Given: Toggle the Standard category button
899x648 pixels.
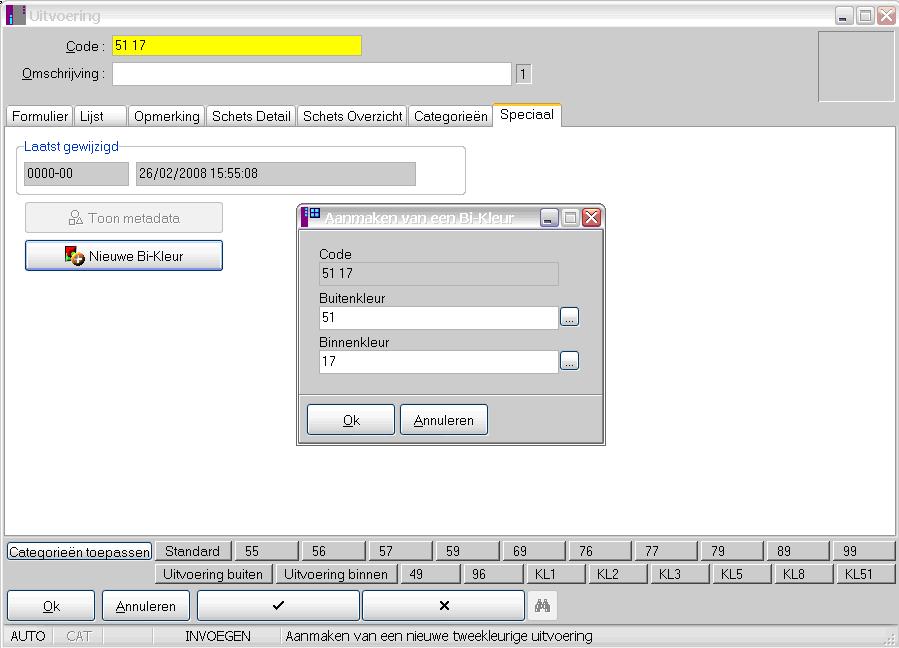Looking at the screenshot, I should point(193,551).
